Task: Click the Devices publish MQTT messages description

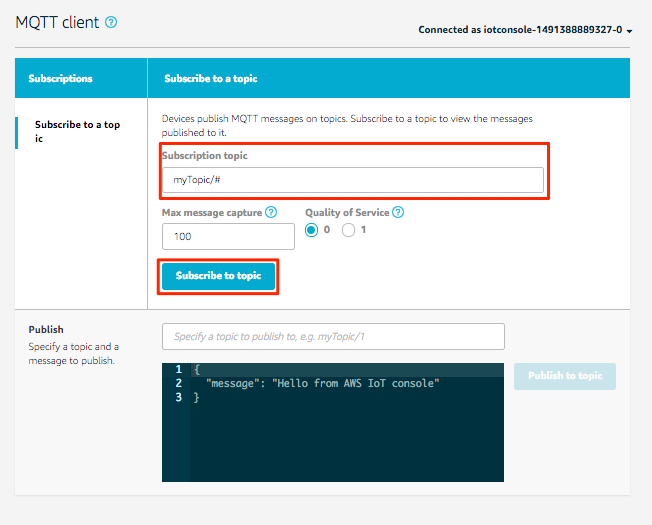Action: 347,126
